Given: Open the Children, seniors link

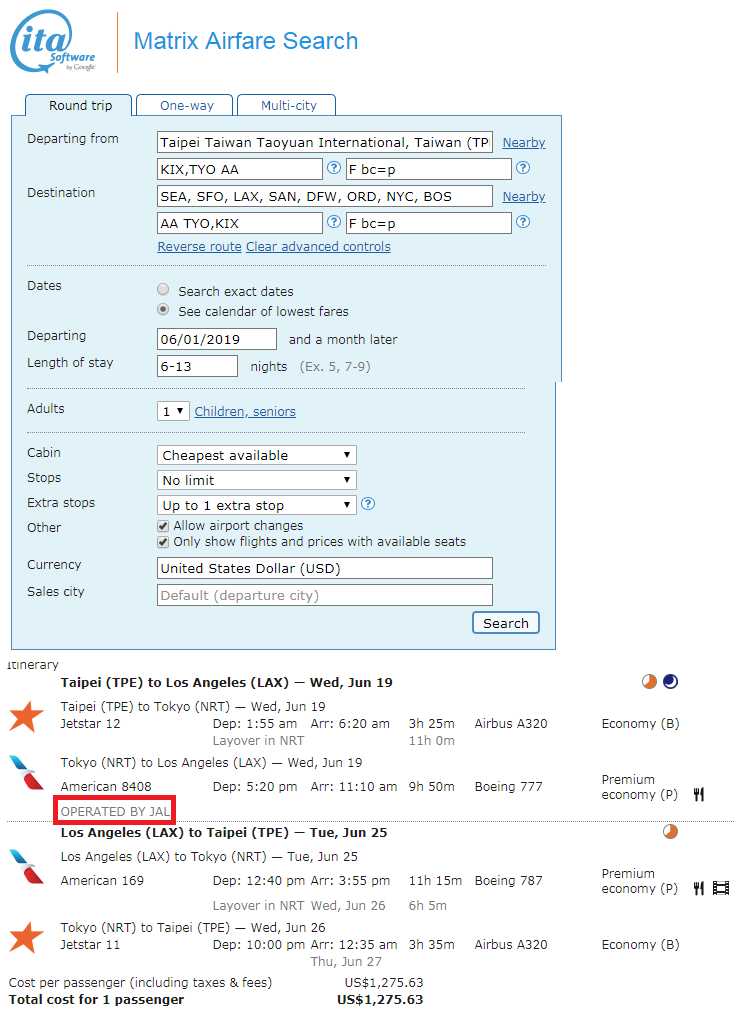Looking at the screenshot, I should coord(245,412).
